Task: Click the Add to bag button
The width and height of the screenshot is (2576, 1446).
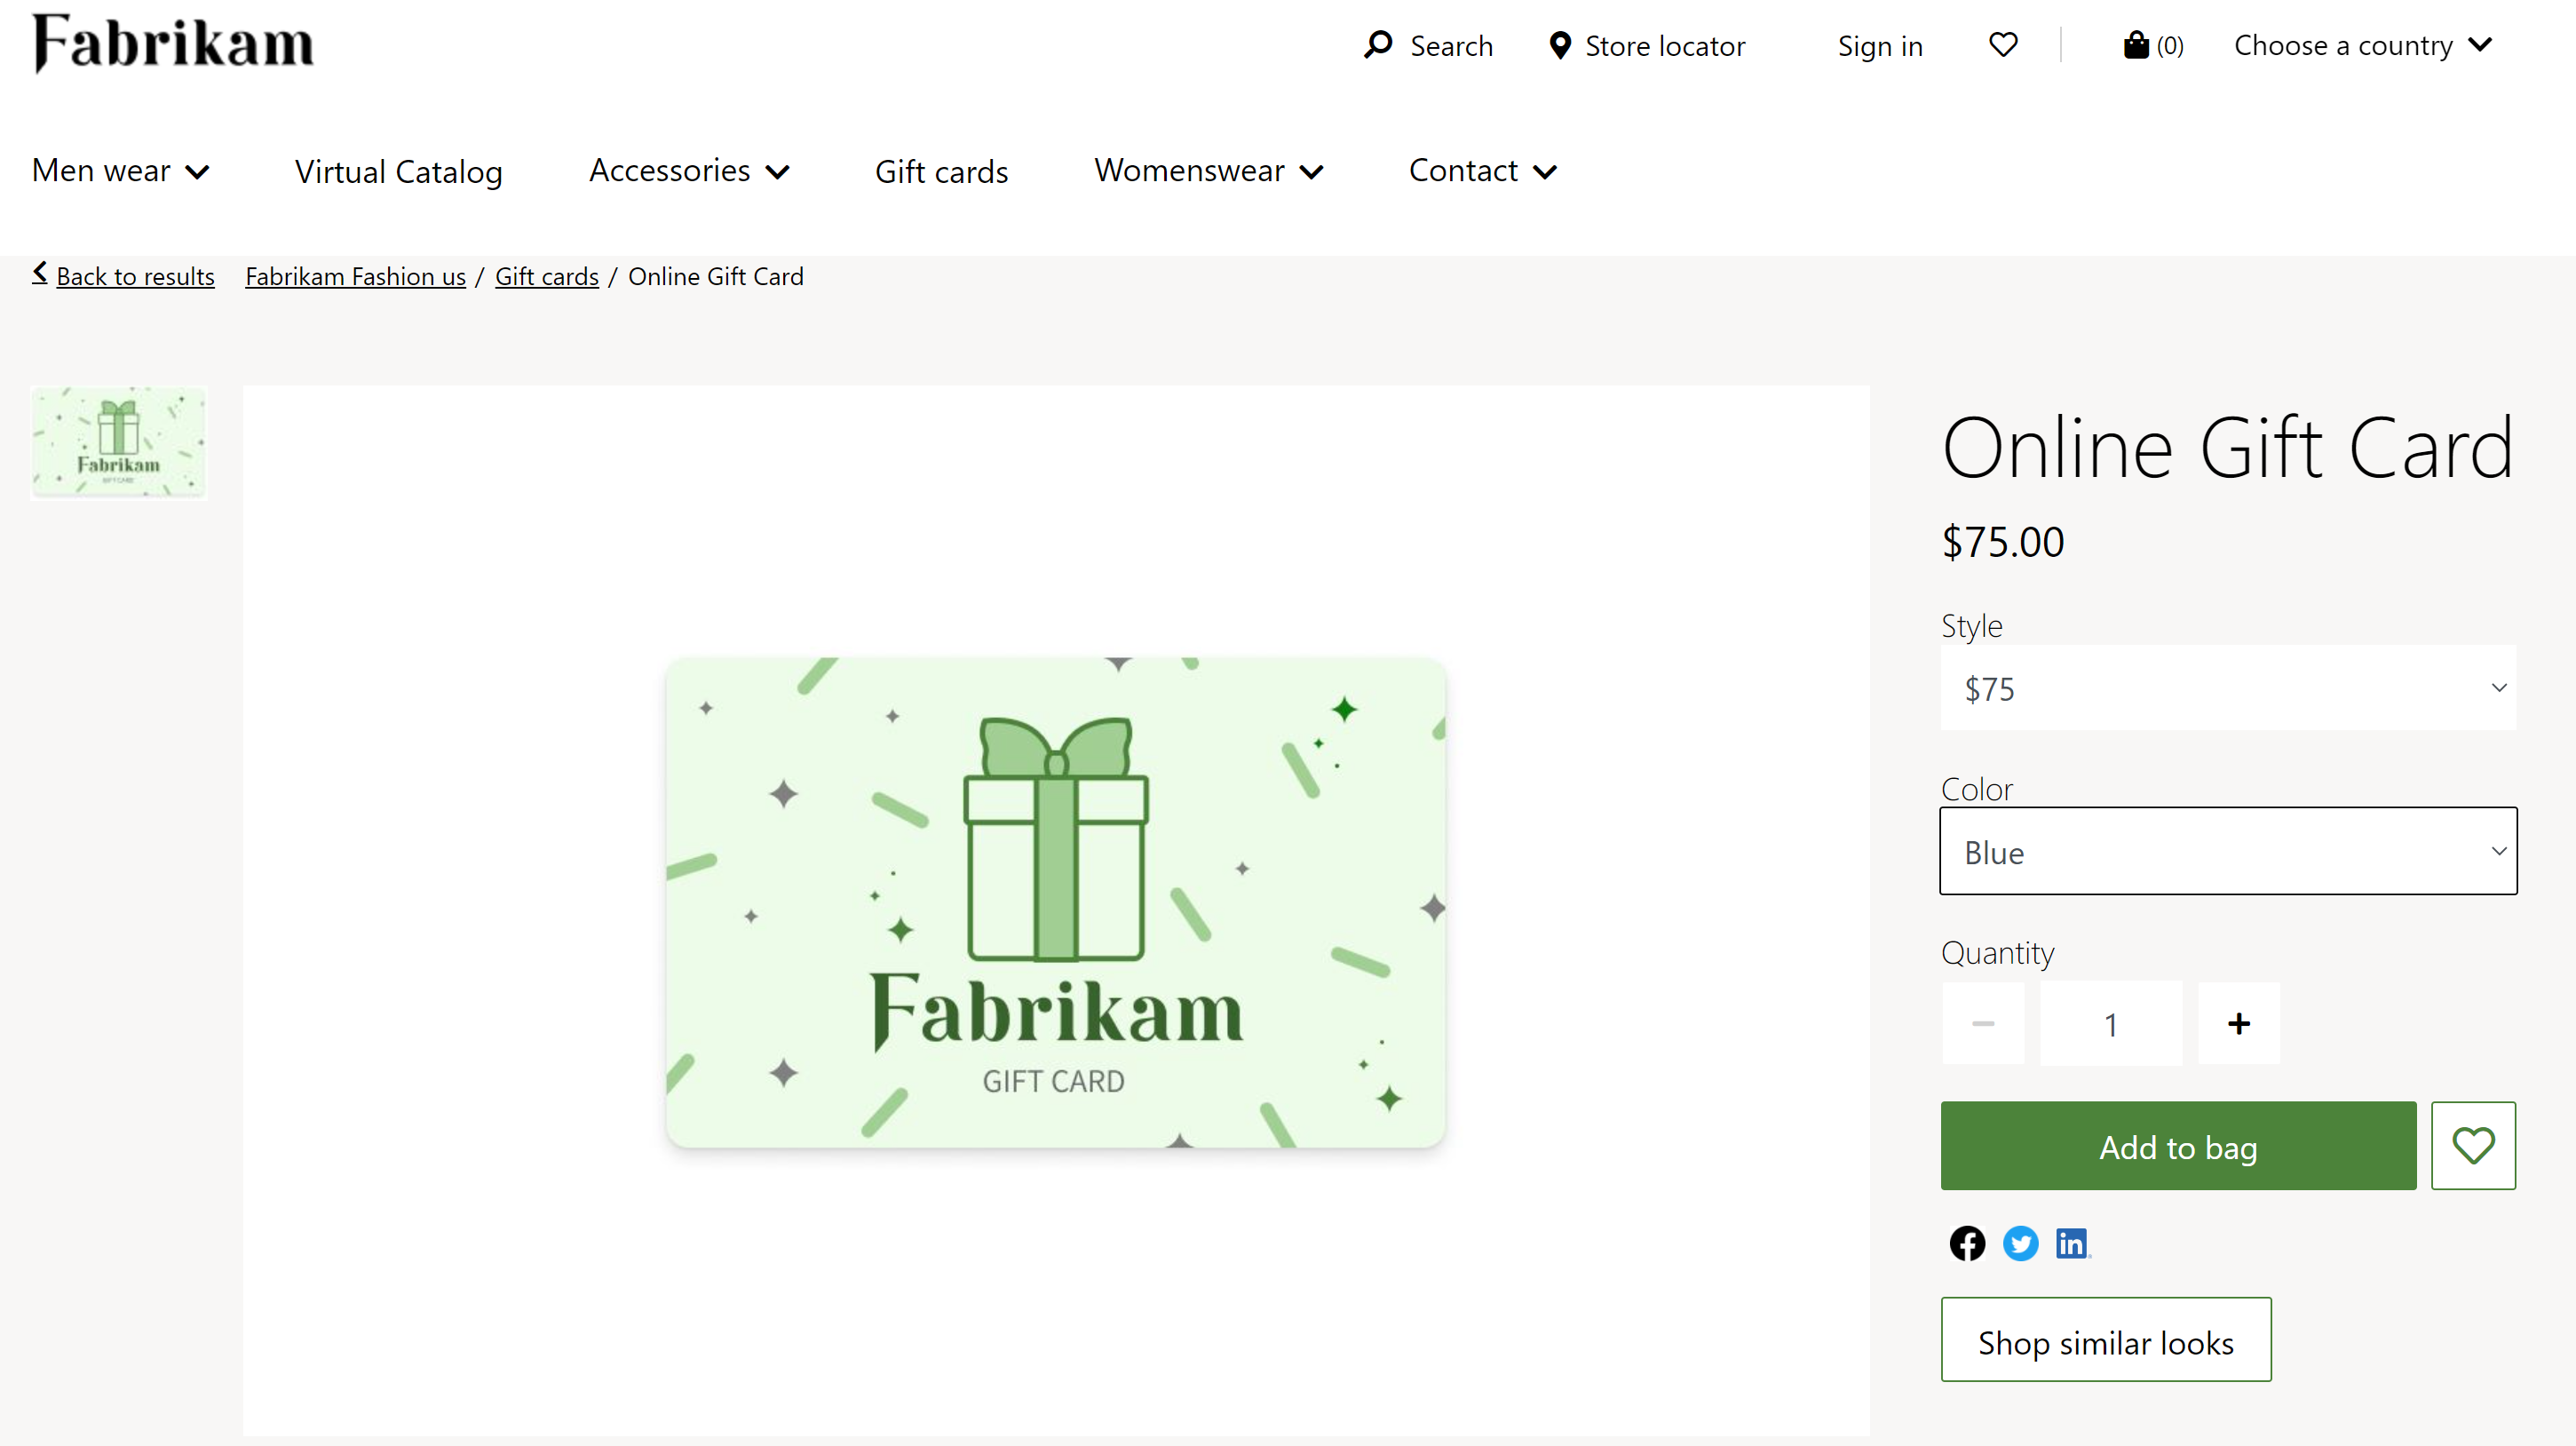Action: (2178, 1147)
